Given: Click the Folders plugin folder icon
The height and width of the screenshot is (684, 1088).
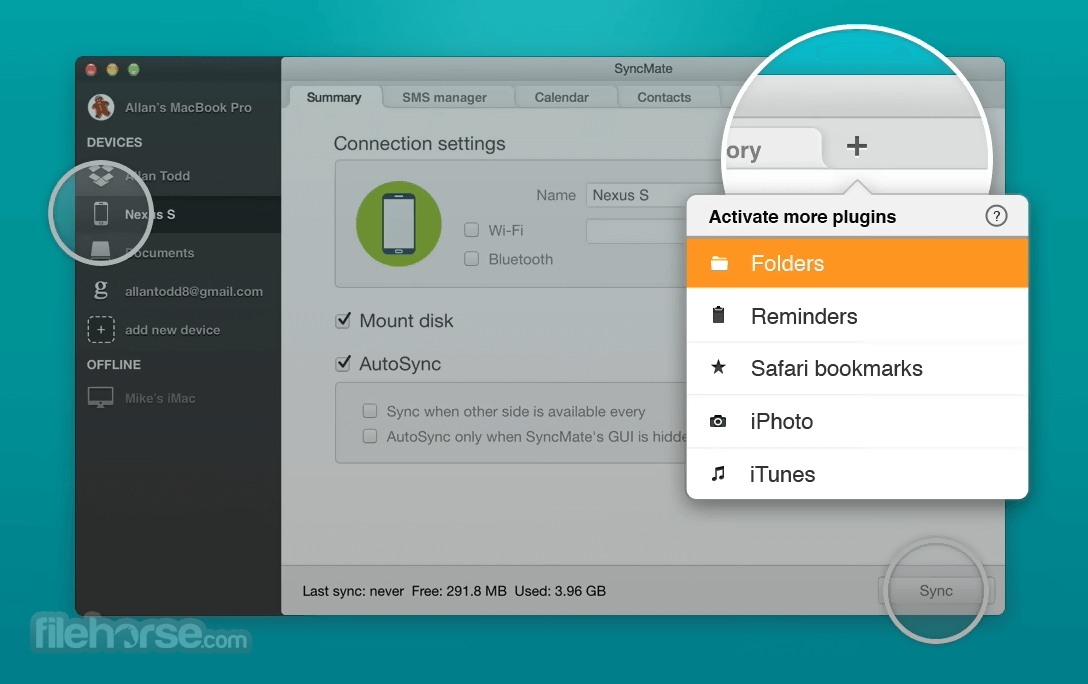Looking at the screenshot, I should click(720, 263).
